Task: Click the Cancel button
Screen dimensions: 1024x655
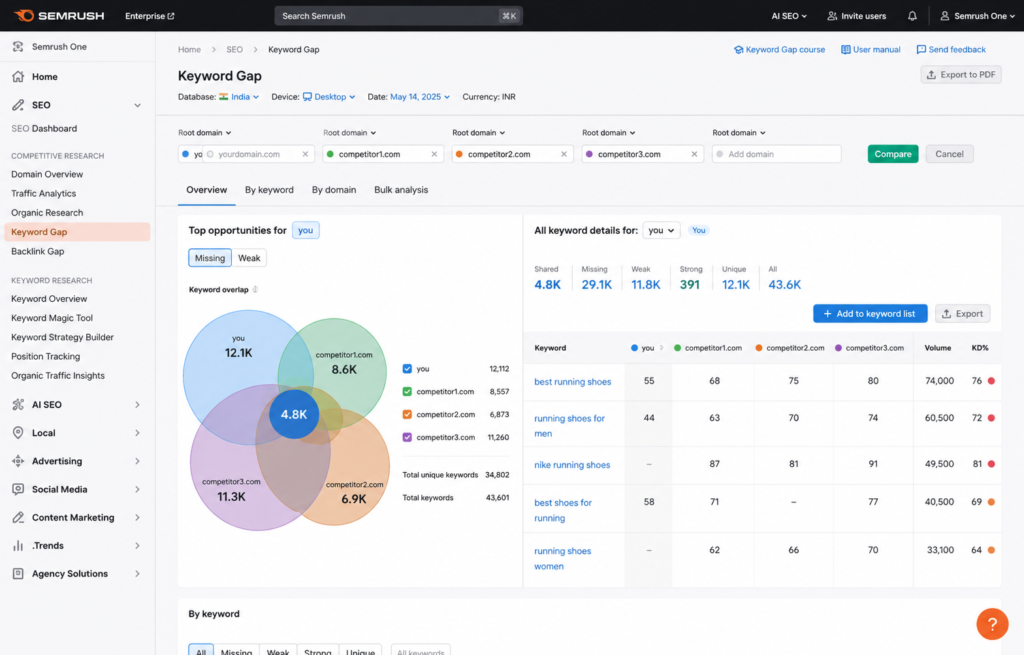Action: [x=949, y=154]
